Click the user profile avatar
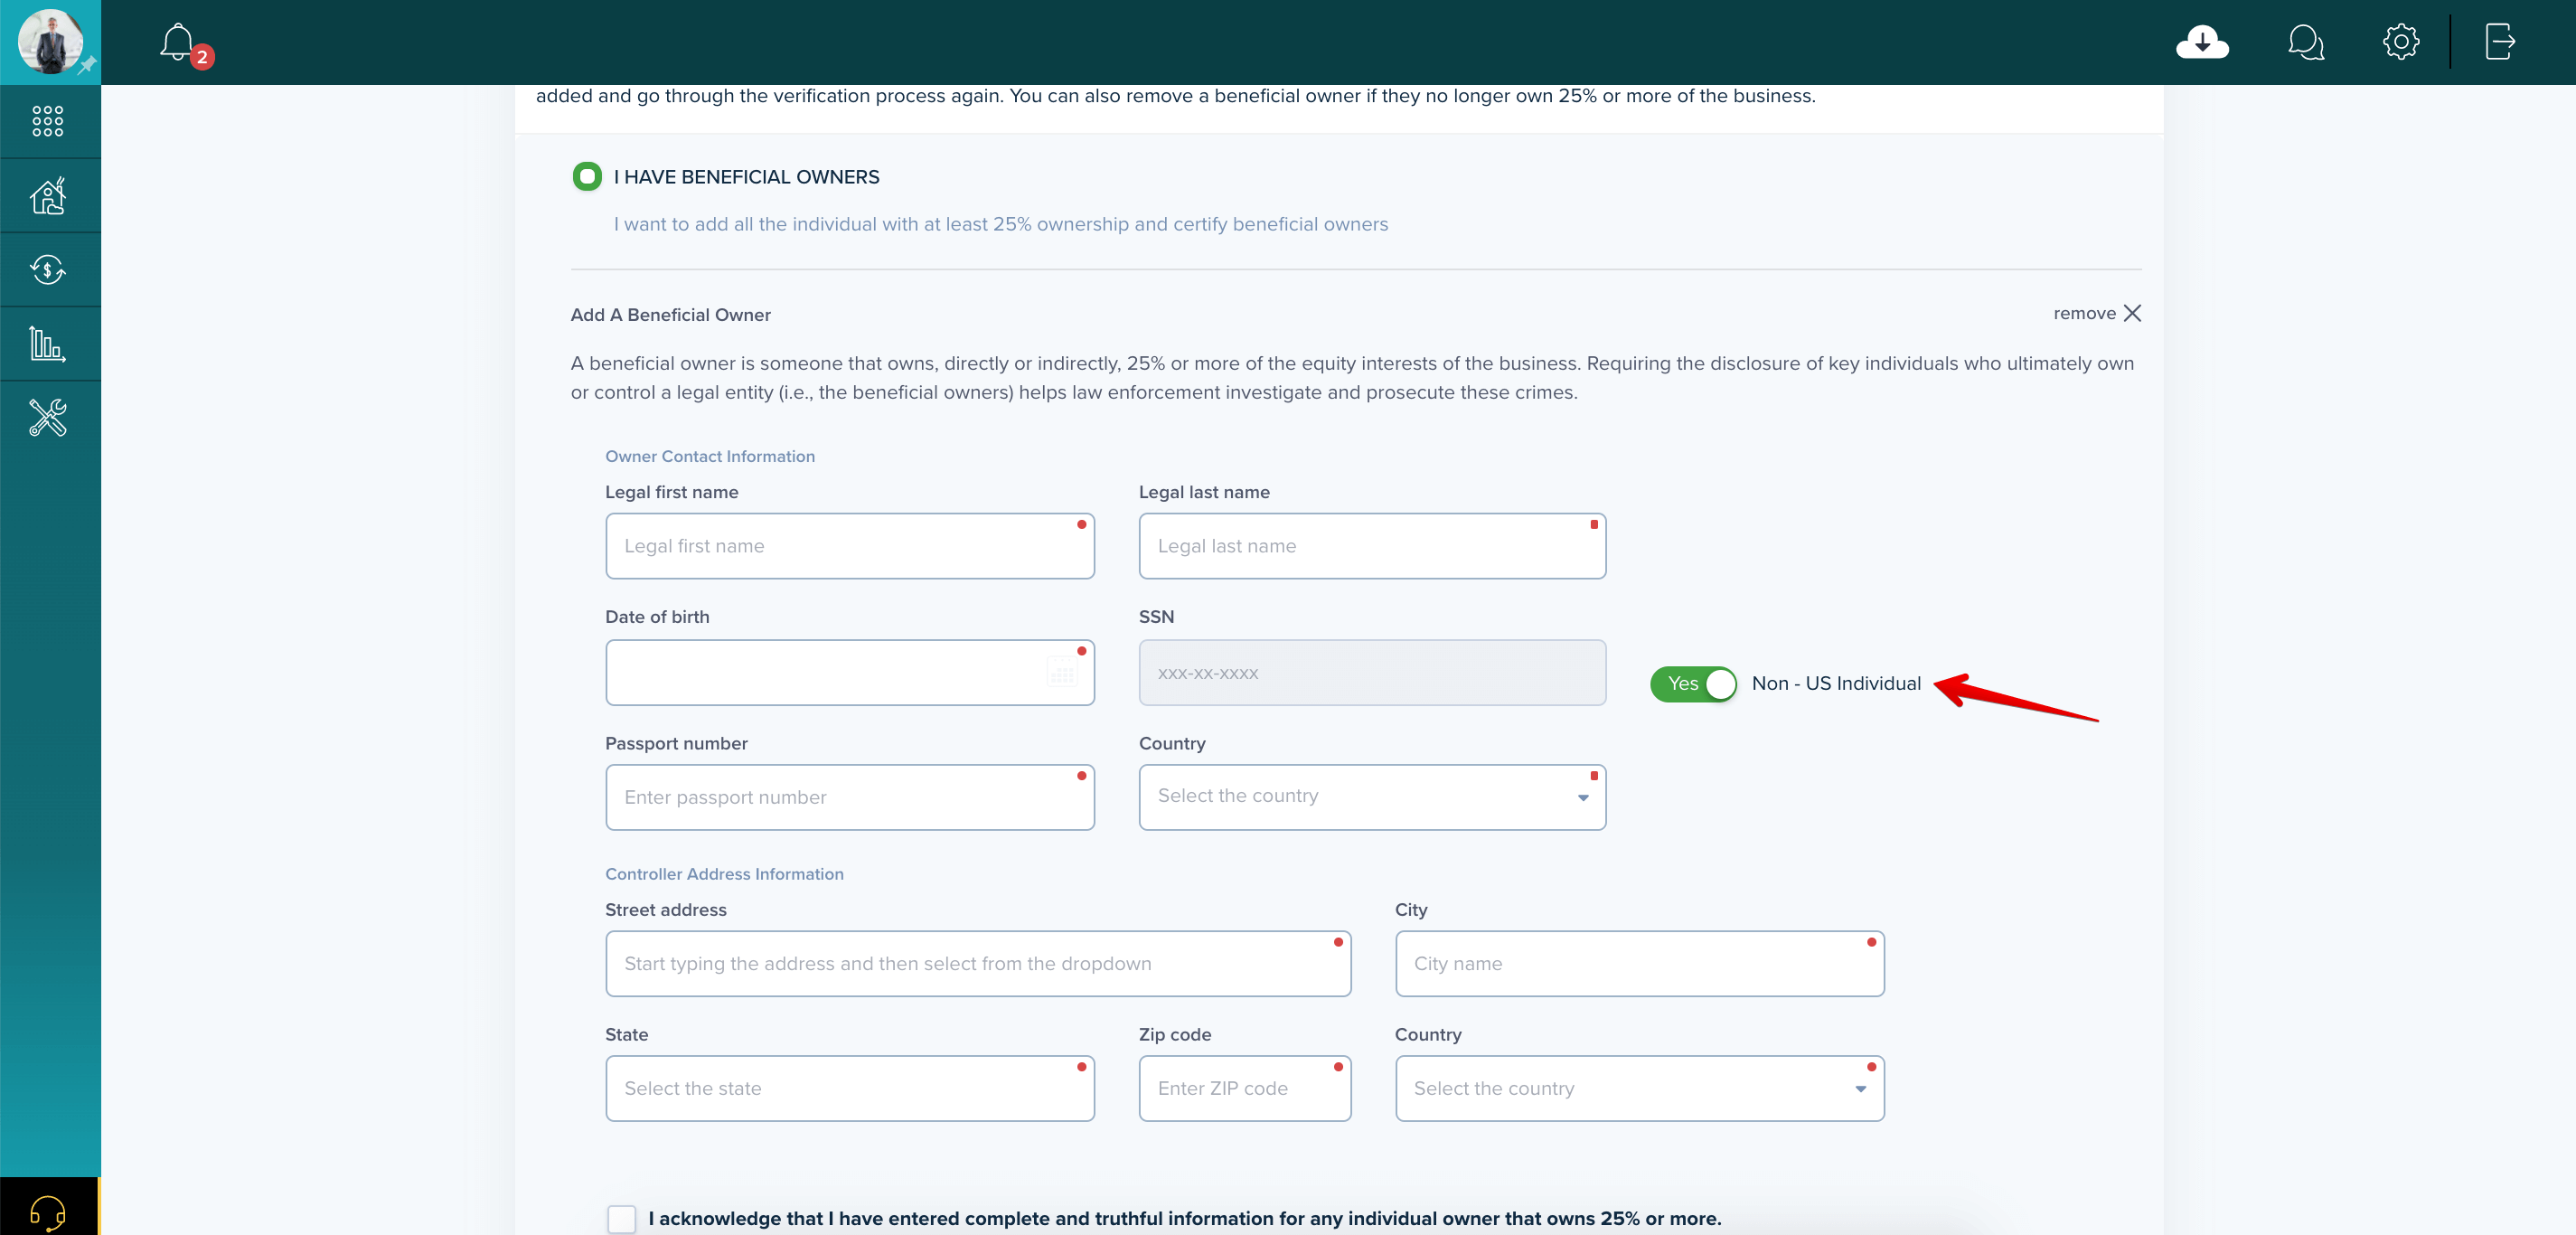Image resolution: width=2576 pixels, height=1235 pixels. pos(50,41)
